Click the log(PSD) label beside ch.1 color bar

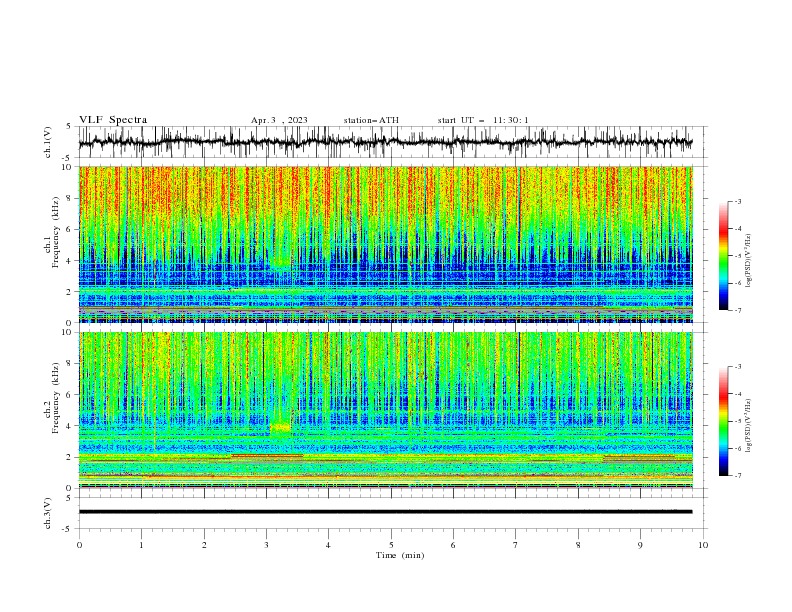749,261
